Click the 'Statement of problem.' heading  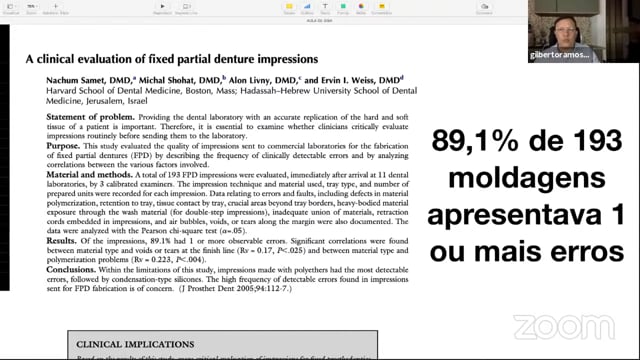(90, 117)
